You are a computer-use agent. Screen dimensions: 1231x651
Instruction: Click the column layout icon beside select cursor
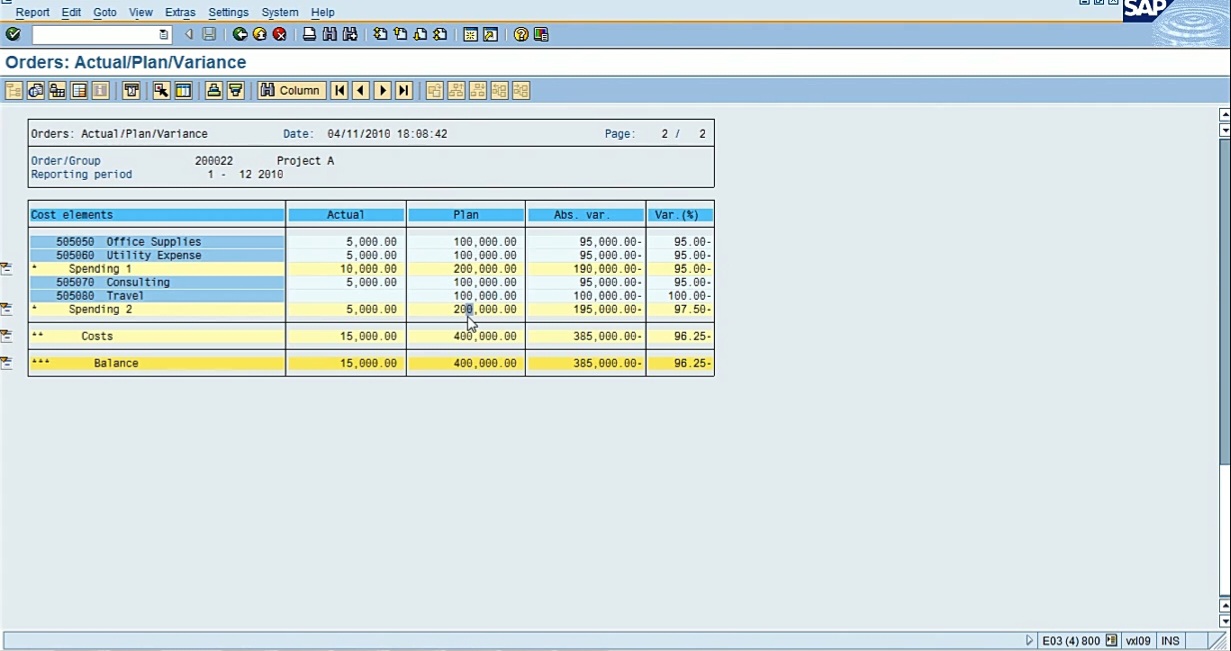click(183, 90)
